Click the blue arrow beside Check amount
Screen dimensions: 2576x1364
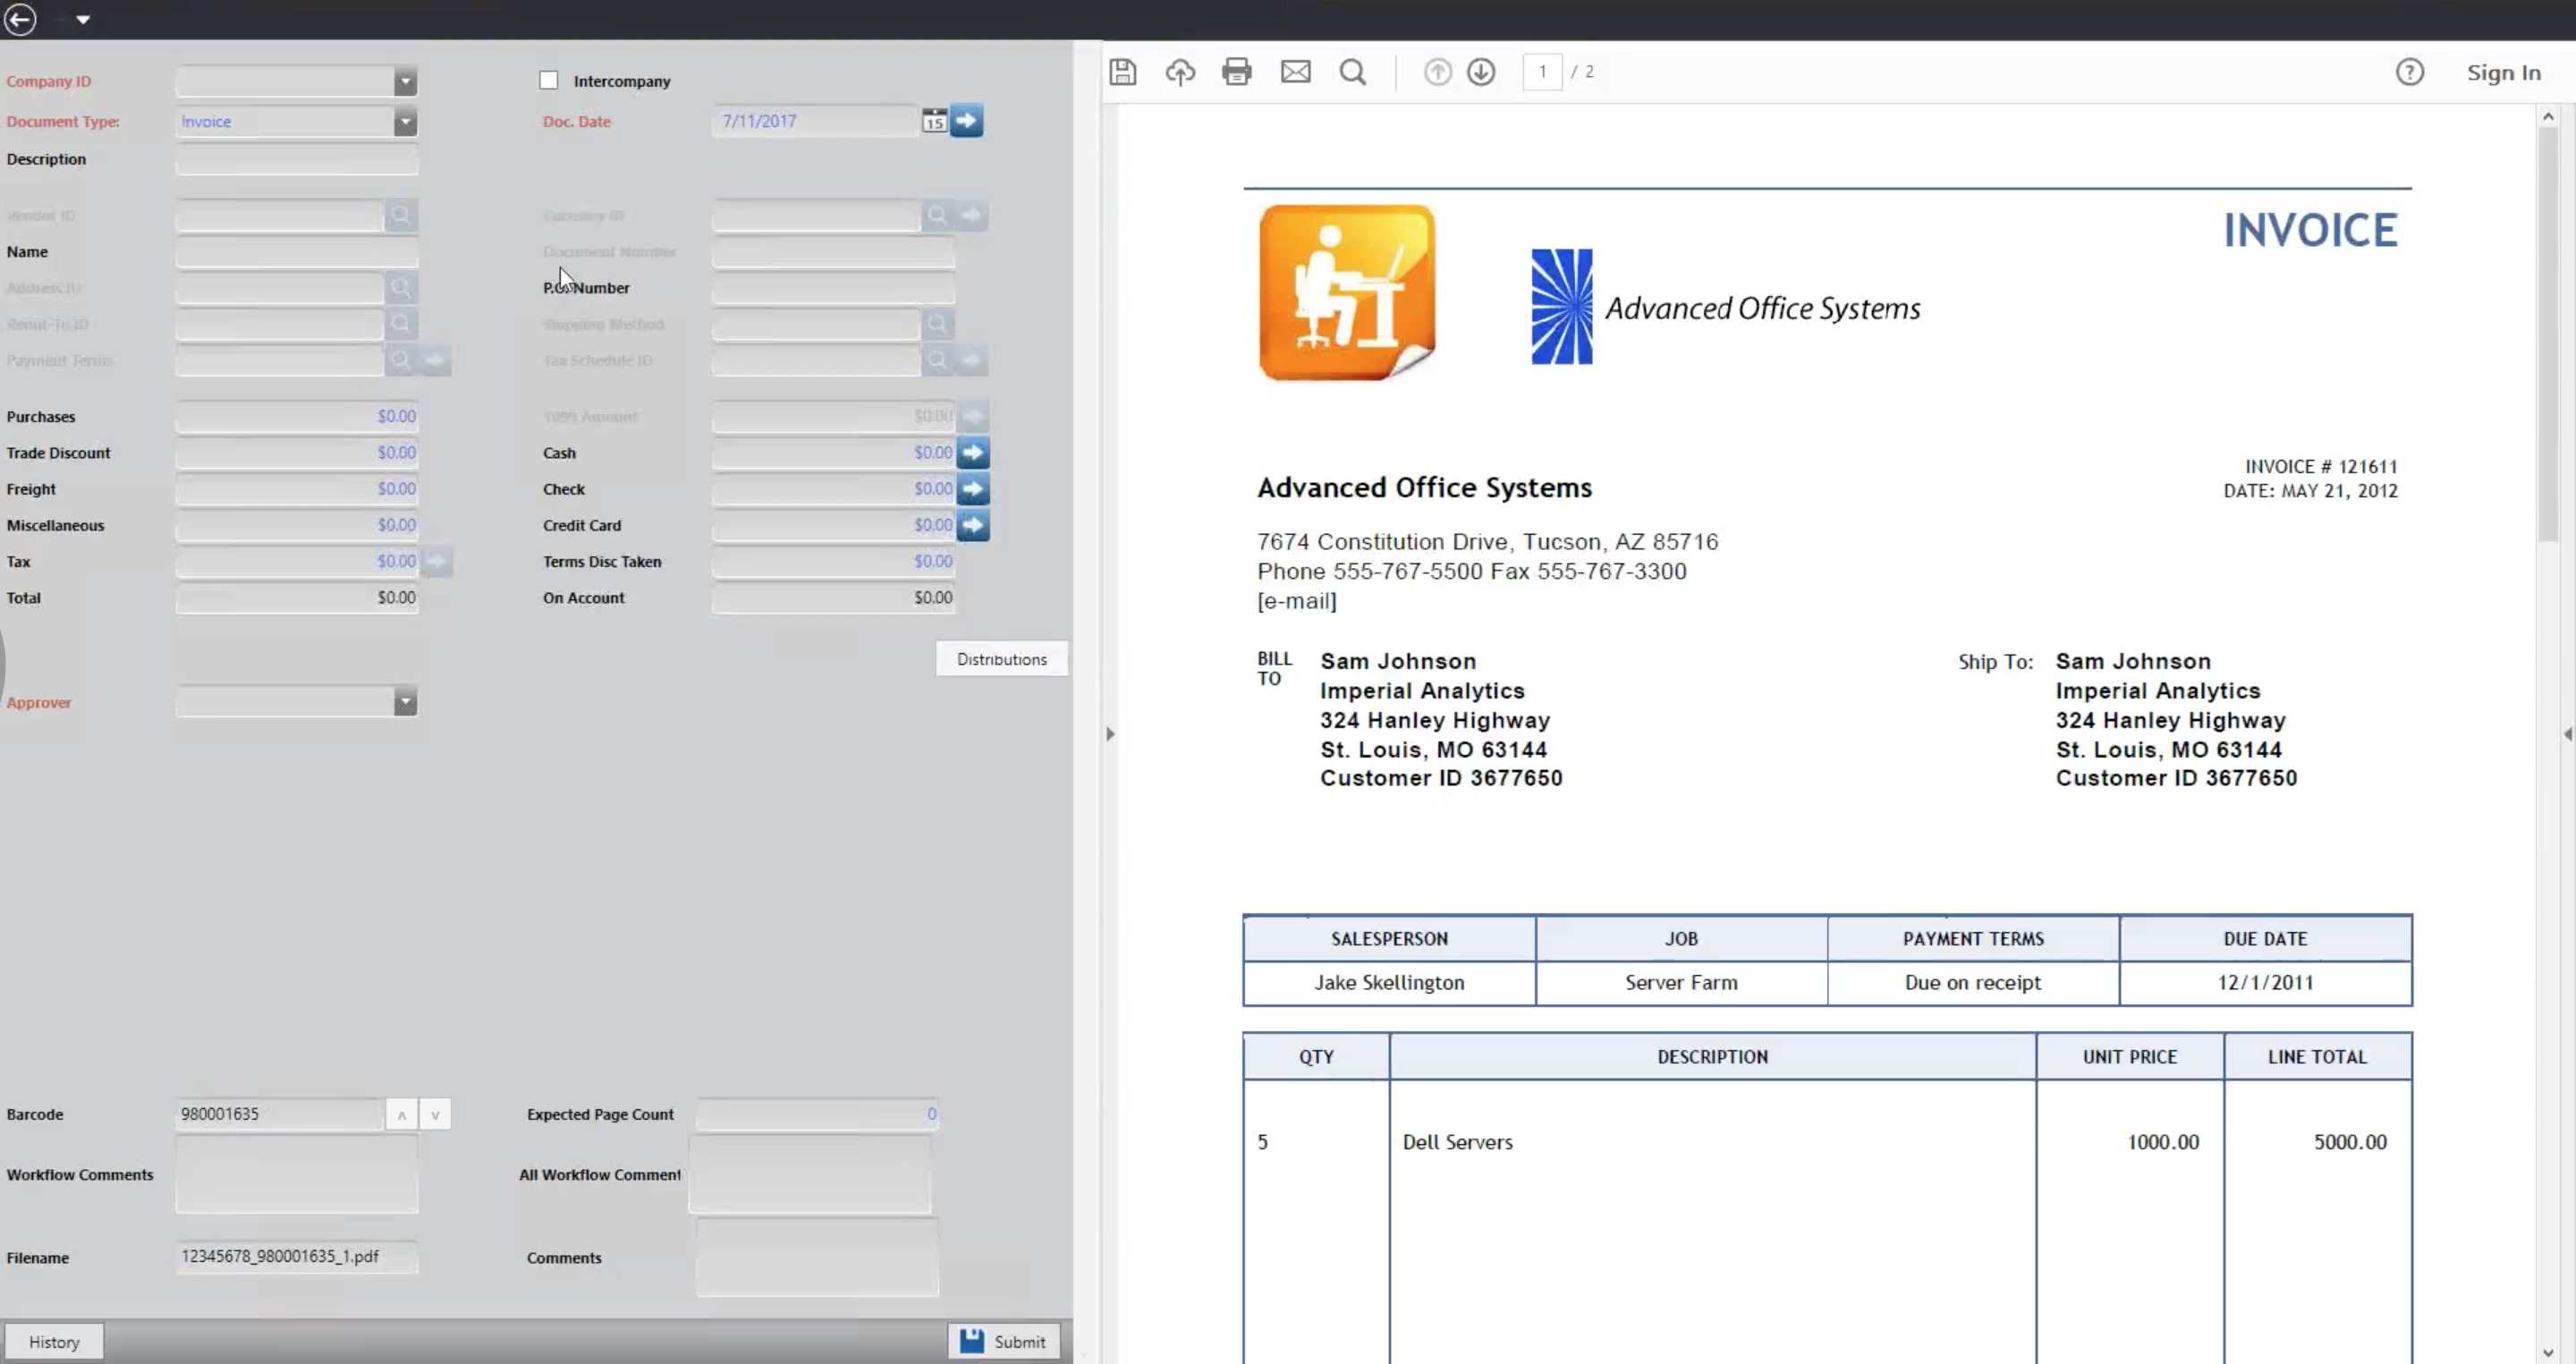(973, 489)
